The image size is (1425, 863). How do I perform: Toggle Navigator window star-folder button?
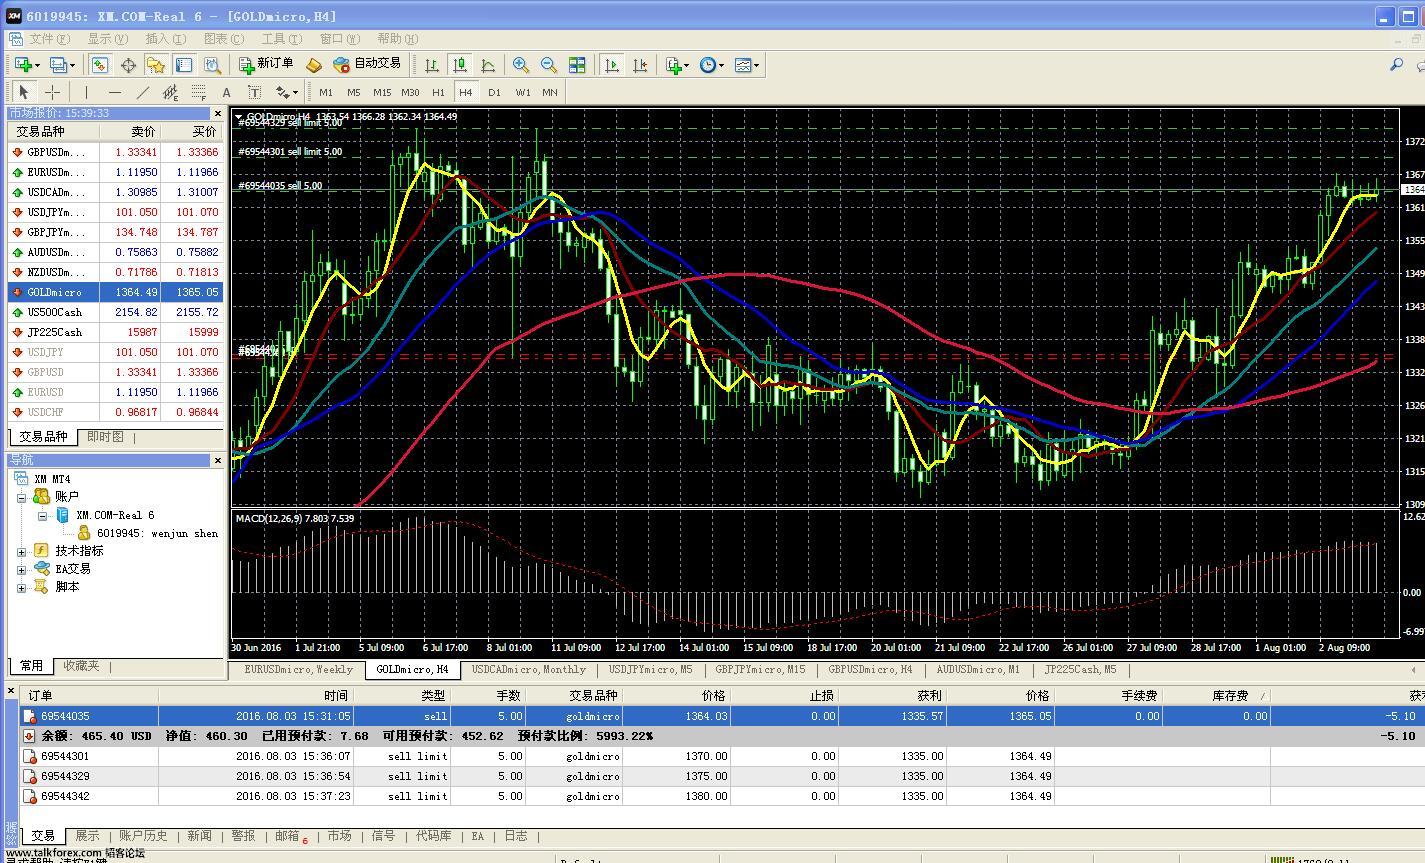point(156,65)
